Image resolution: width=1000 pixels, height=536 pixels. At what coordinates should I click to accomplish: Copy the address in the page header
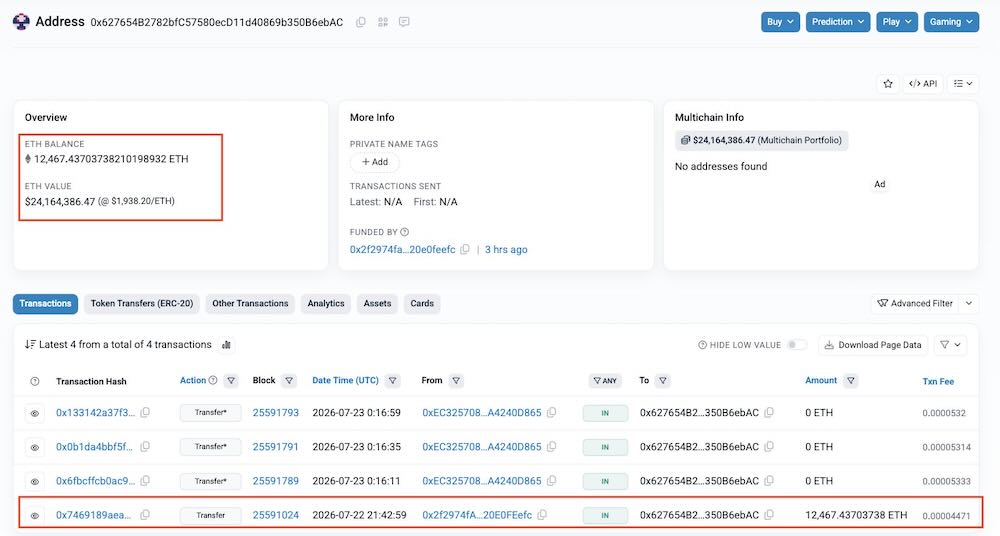tap(360, 22)
